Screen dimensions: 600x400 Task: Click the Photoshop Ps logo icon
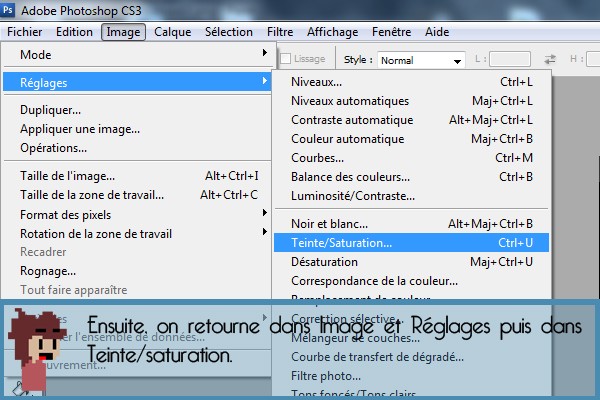tap(8, 9)
